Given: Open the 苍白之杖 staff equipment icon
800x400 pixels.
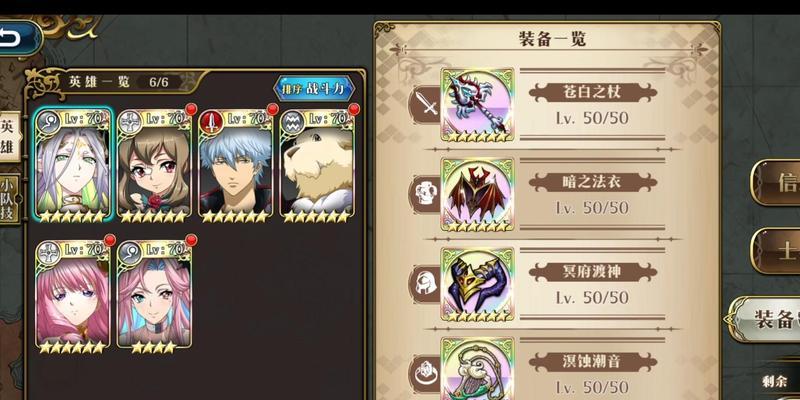Looking at the screenshot, I should (x=478, y=105).
